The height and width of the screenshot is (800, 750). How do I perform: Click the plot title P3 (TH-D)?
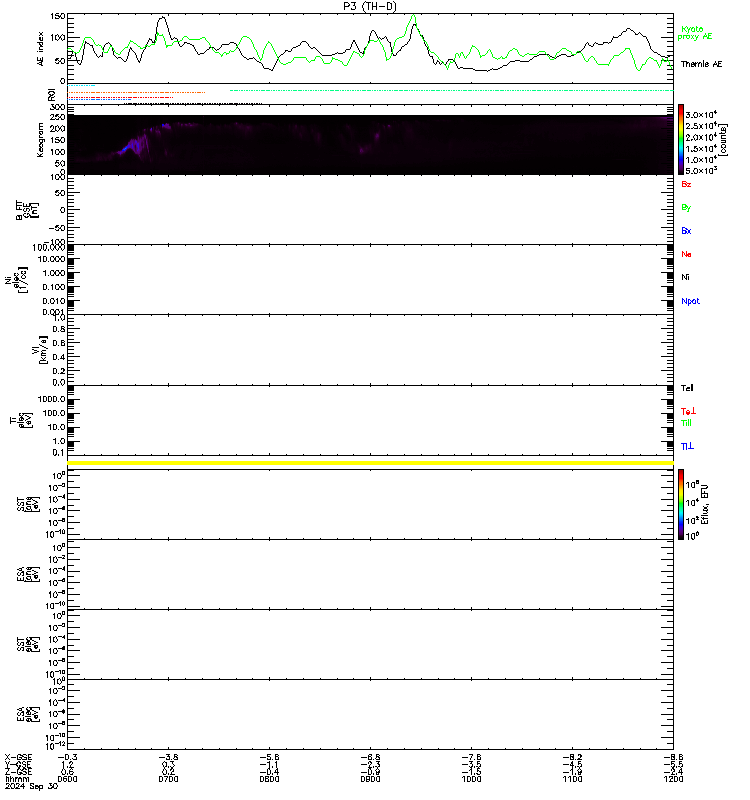(x=369, y=6)
